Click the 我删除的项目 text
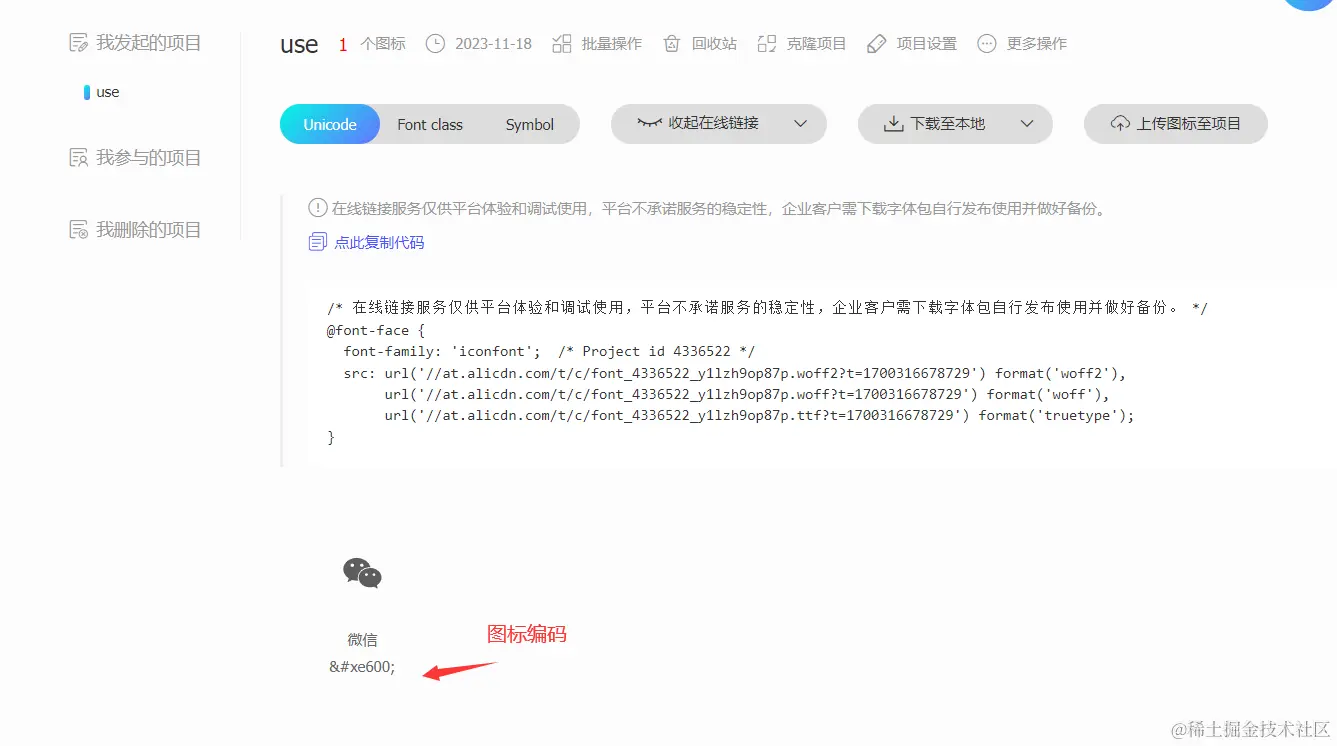 pos(149,230)
